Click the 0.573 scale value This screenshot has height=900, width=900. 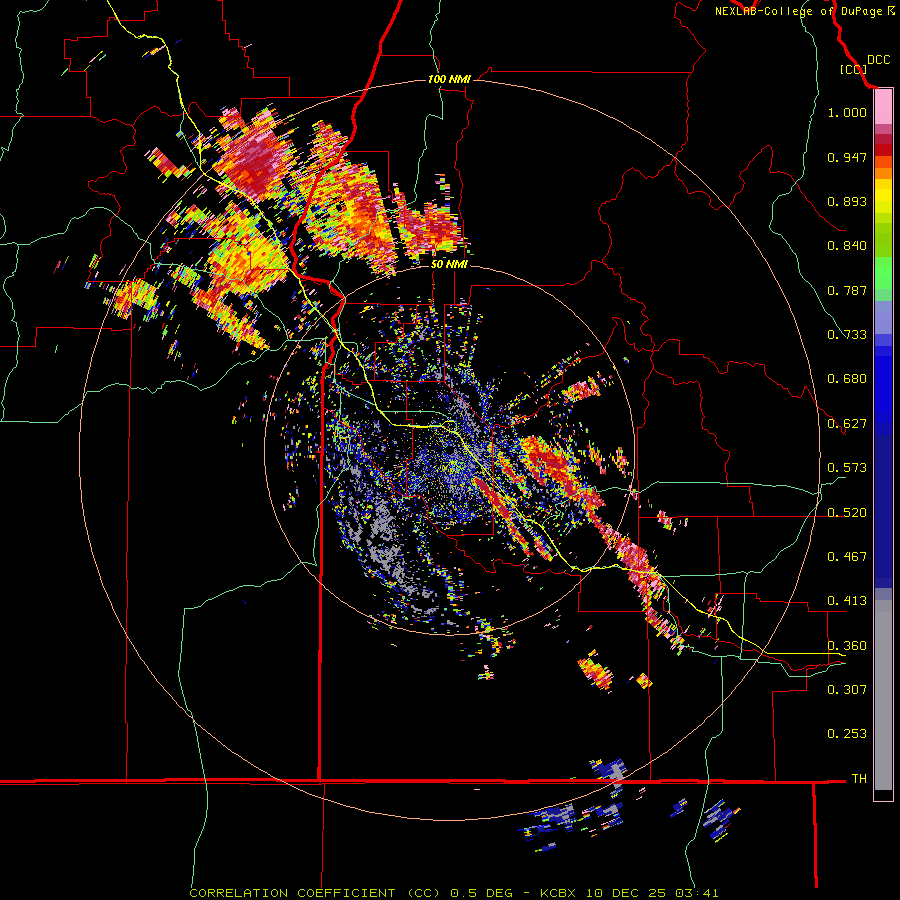[847, 468]
